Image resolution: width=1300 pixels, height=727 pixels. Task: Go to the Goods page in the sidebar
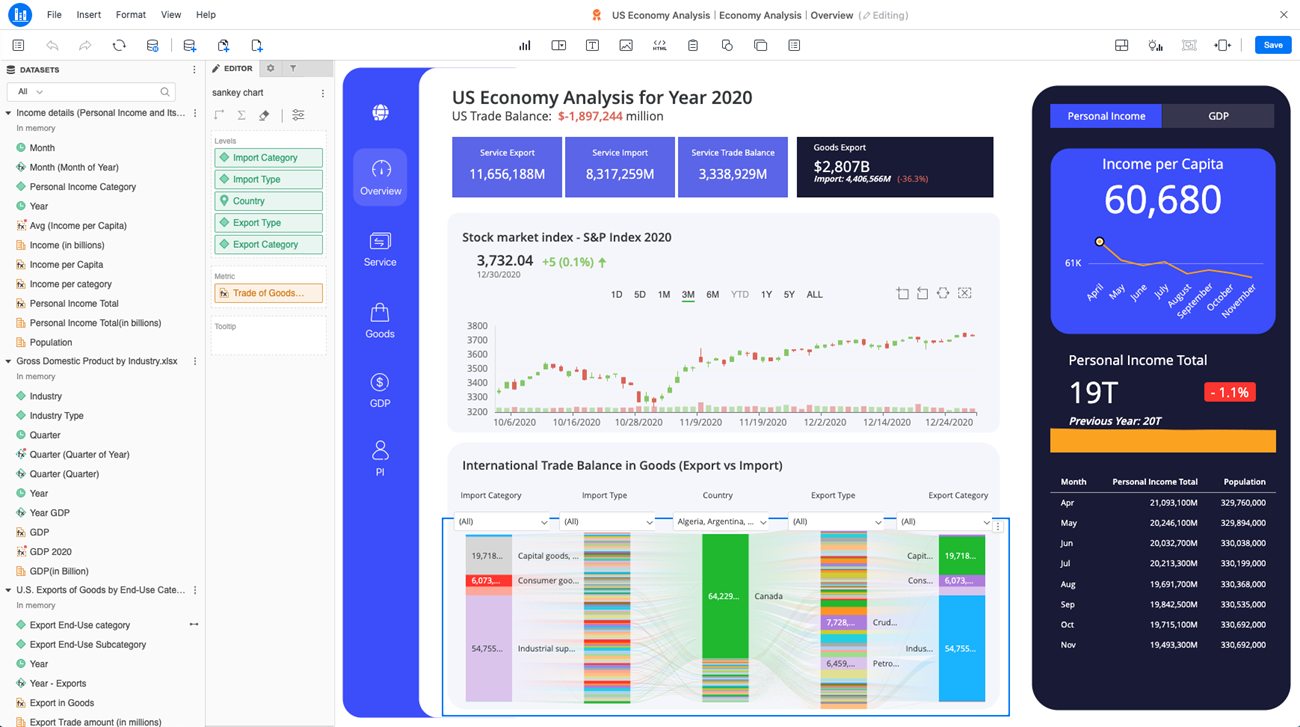click(380, 321)
